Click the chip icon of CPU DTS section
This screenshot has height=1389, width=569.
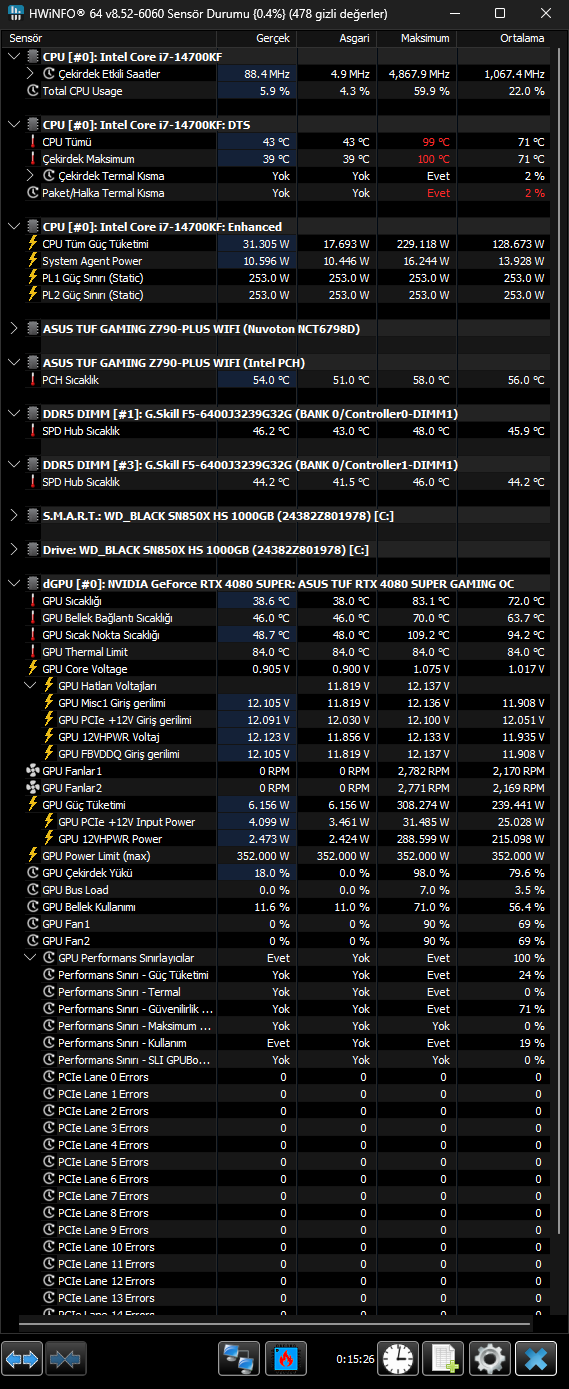[x=33, y=125]
